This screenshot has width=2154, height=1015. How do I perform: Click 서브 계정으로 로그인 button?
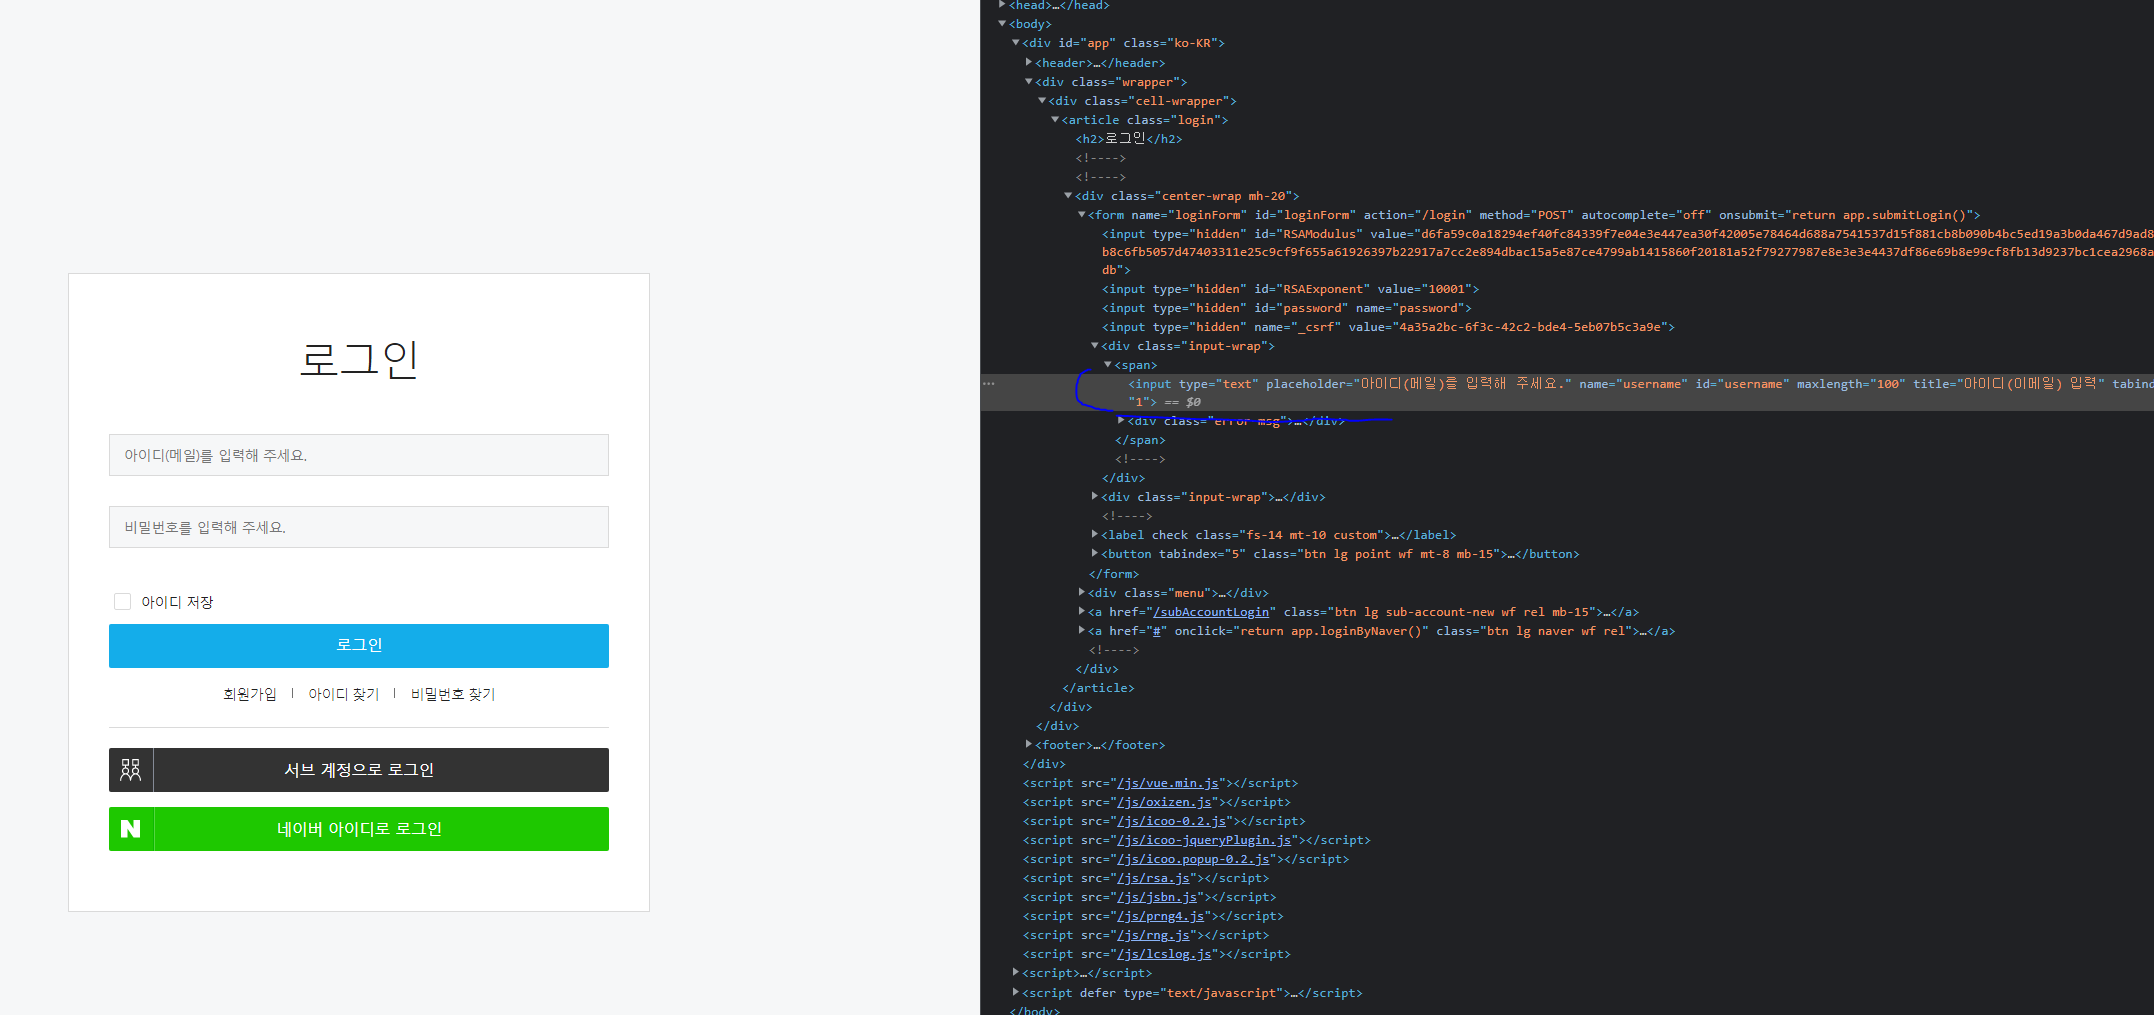(x=358, y=770)
